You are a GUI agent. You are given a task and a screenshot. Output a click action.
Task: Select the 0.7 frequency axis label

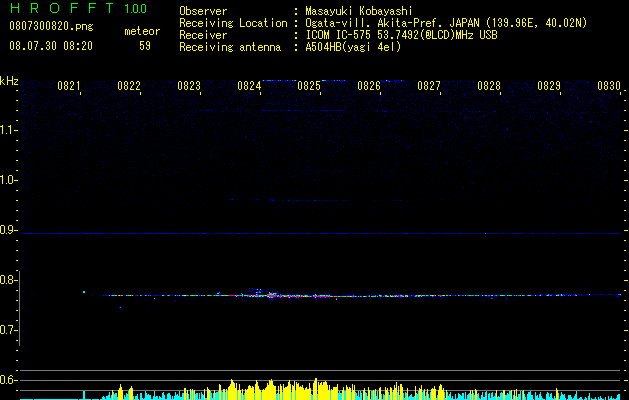tap(8, 330)
